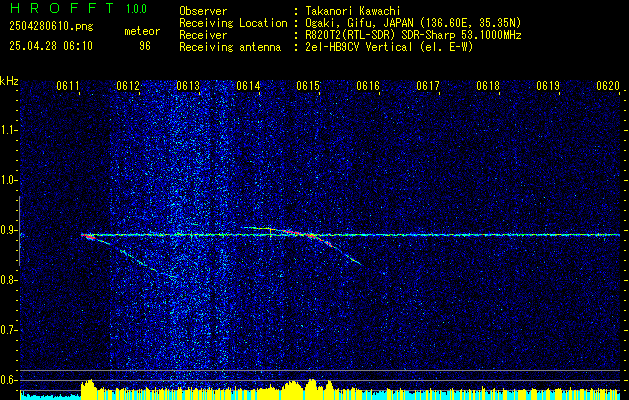This screenshot has width=629, height=400.
Task: Click red echo start at 0611
Action: pyautogui.click(x=88, y=237)
